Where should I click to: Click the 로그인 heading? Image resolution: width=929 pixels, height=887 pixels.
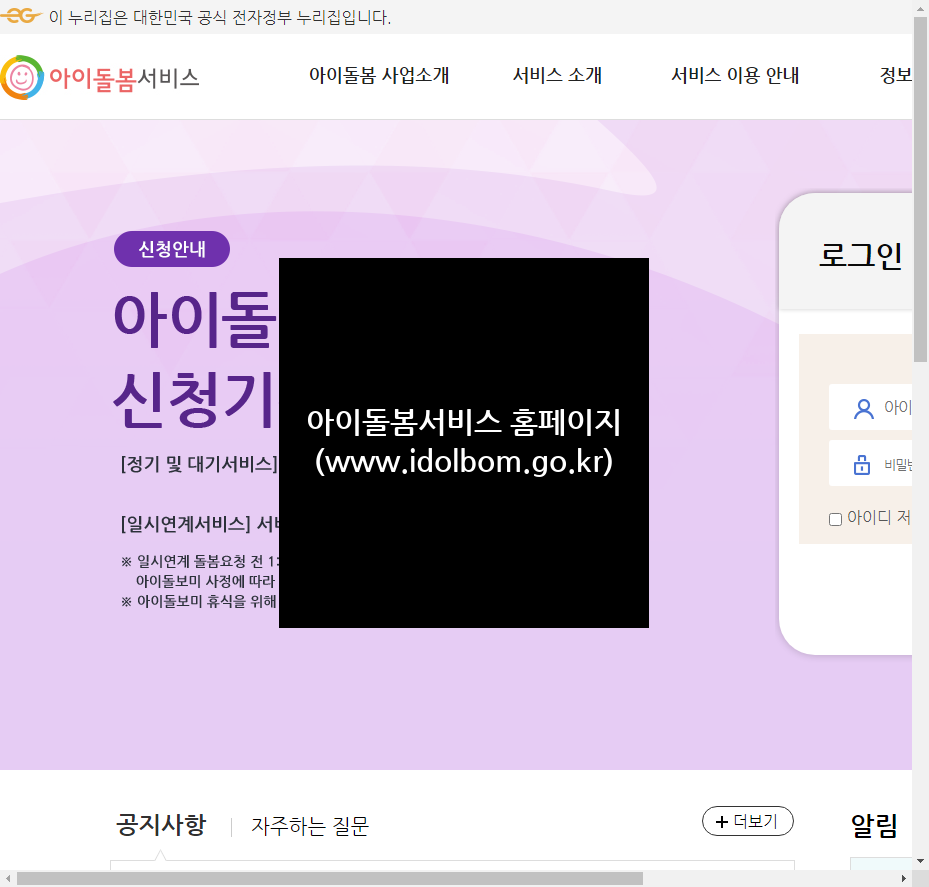(860, 255)
